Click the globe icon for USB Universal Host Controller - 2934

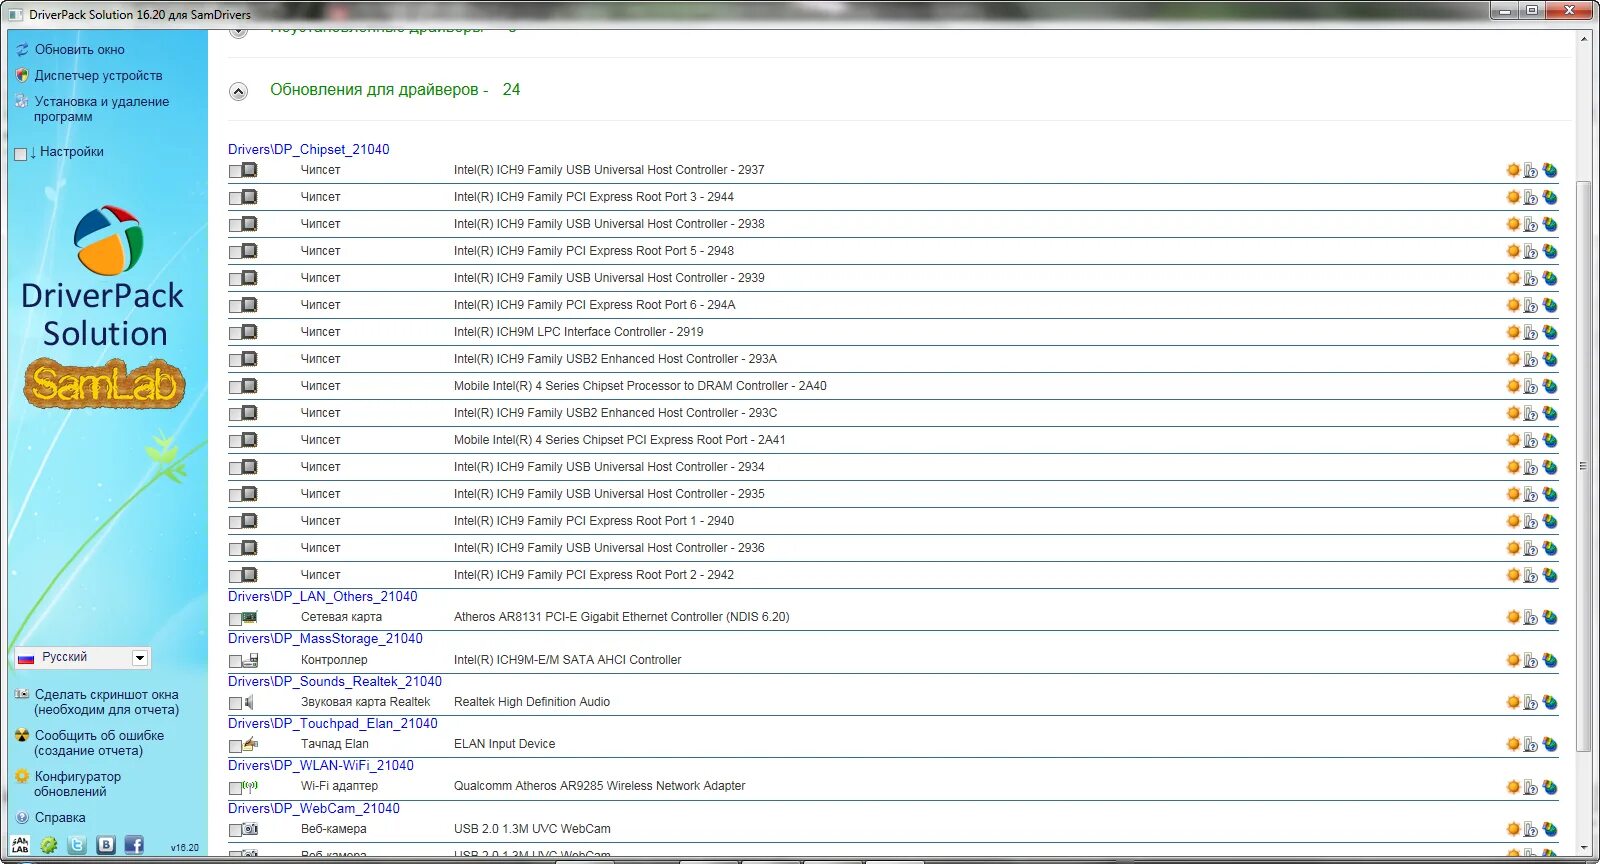click(1549, 467)
